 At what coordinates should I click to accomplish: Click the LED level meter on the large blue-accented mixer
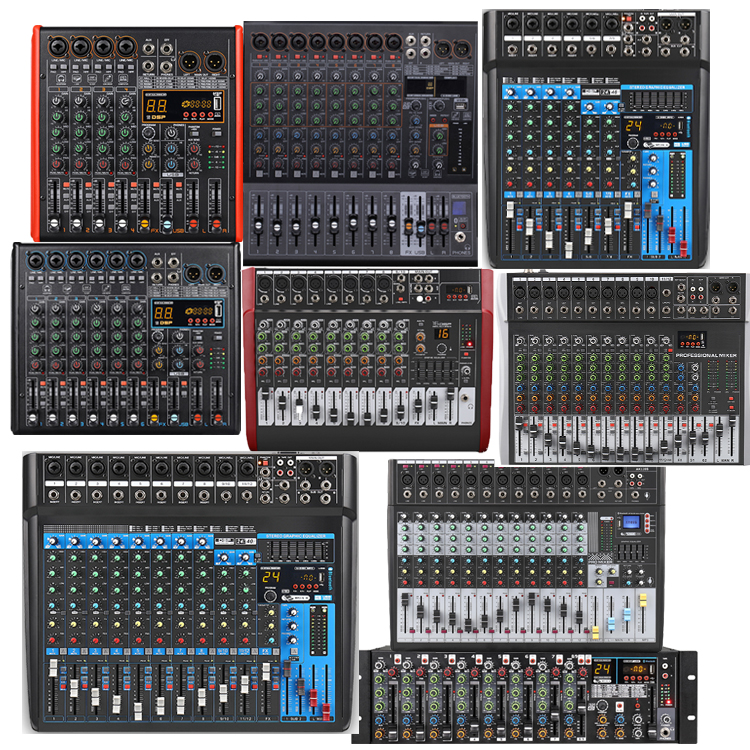(x=319, y=630)
